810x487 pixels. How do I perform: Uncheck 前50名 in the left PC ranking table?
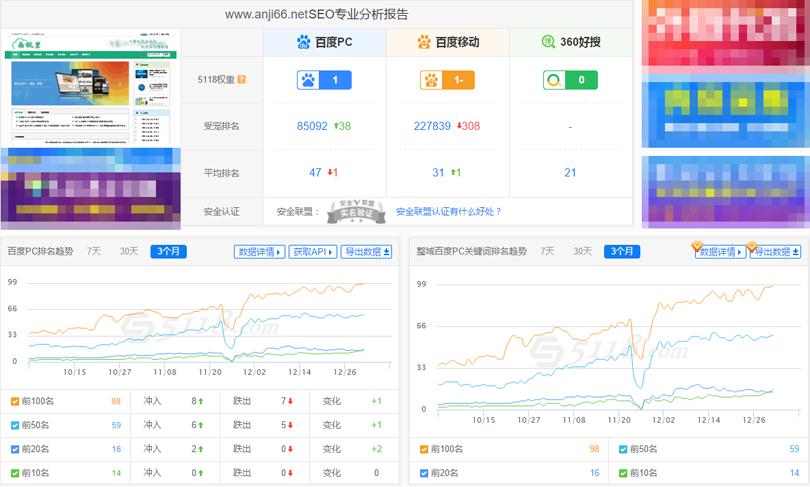click(x=15, y=425)
